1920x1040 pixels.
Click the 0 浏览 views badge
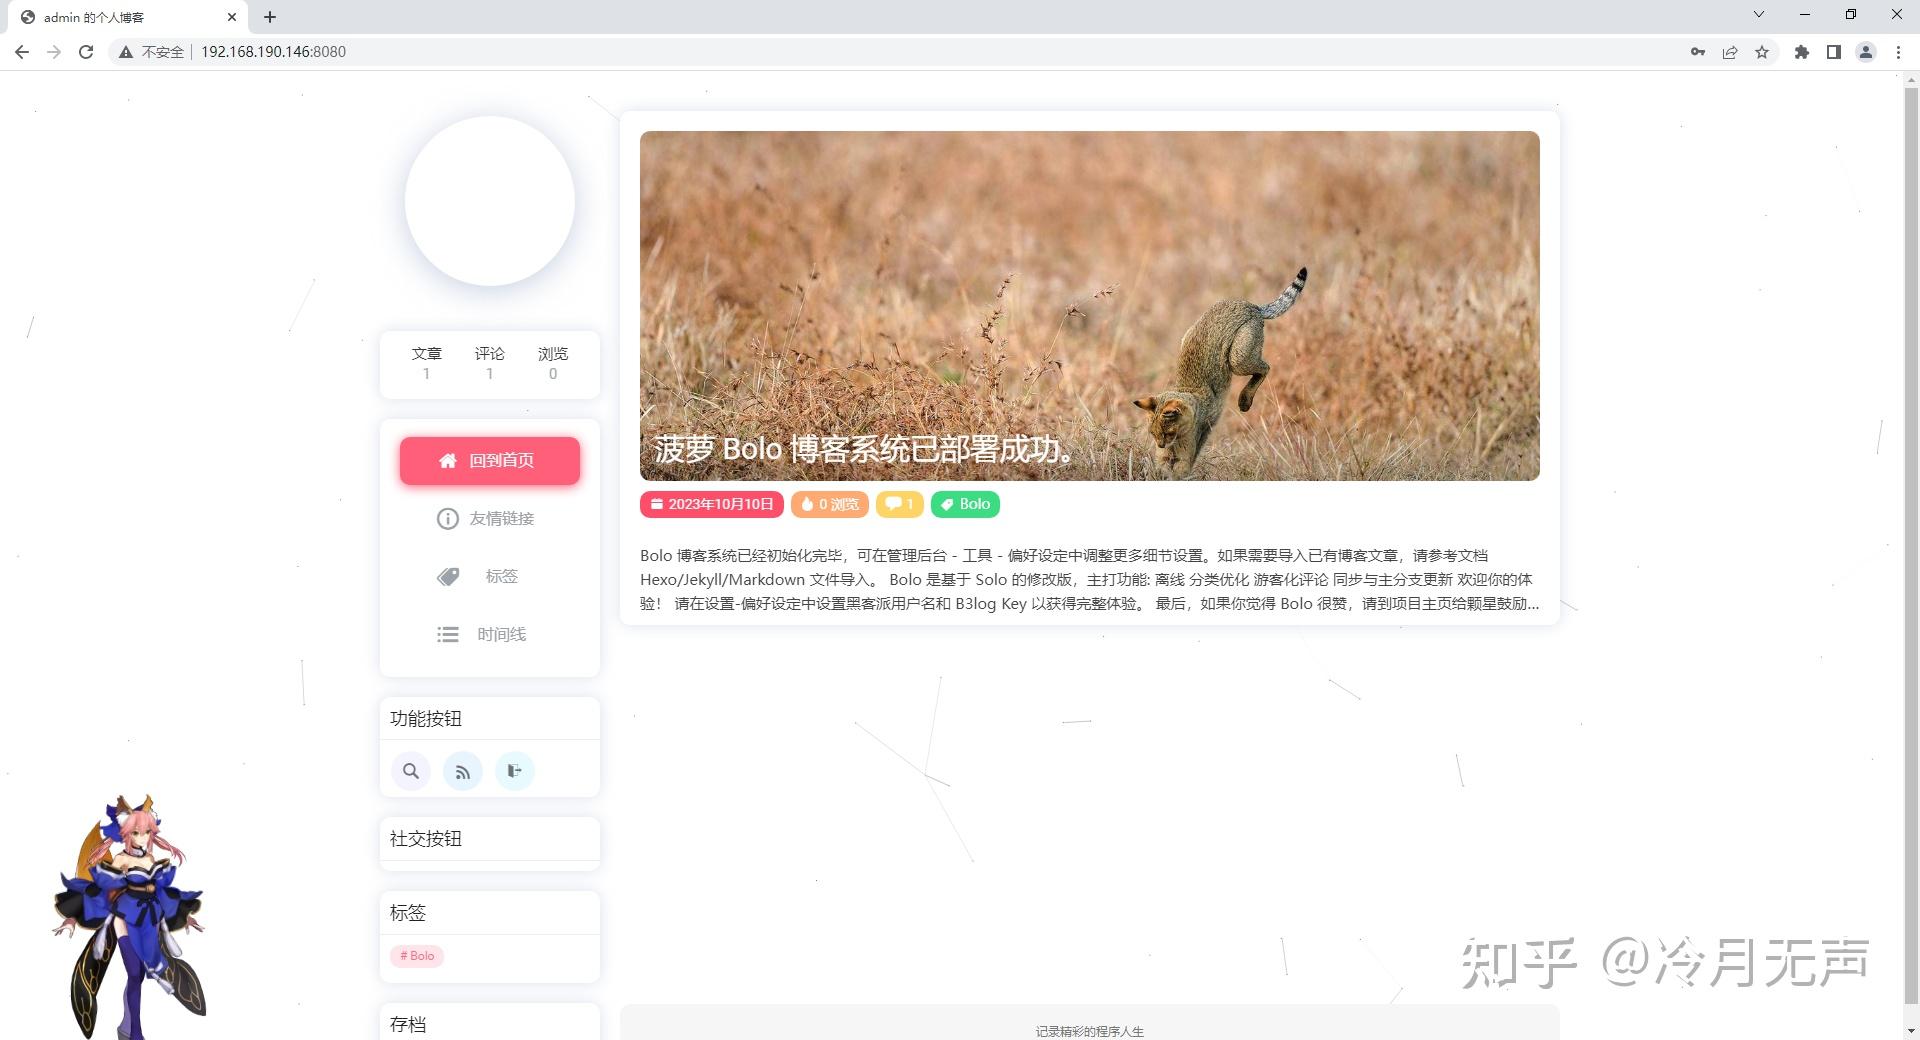pos(829,504)
